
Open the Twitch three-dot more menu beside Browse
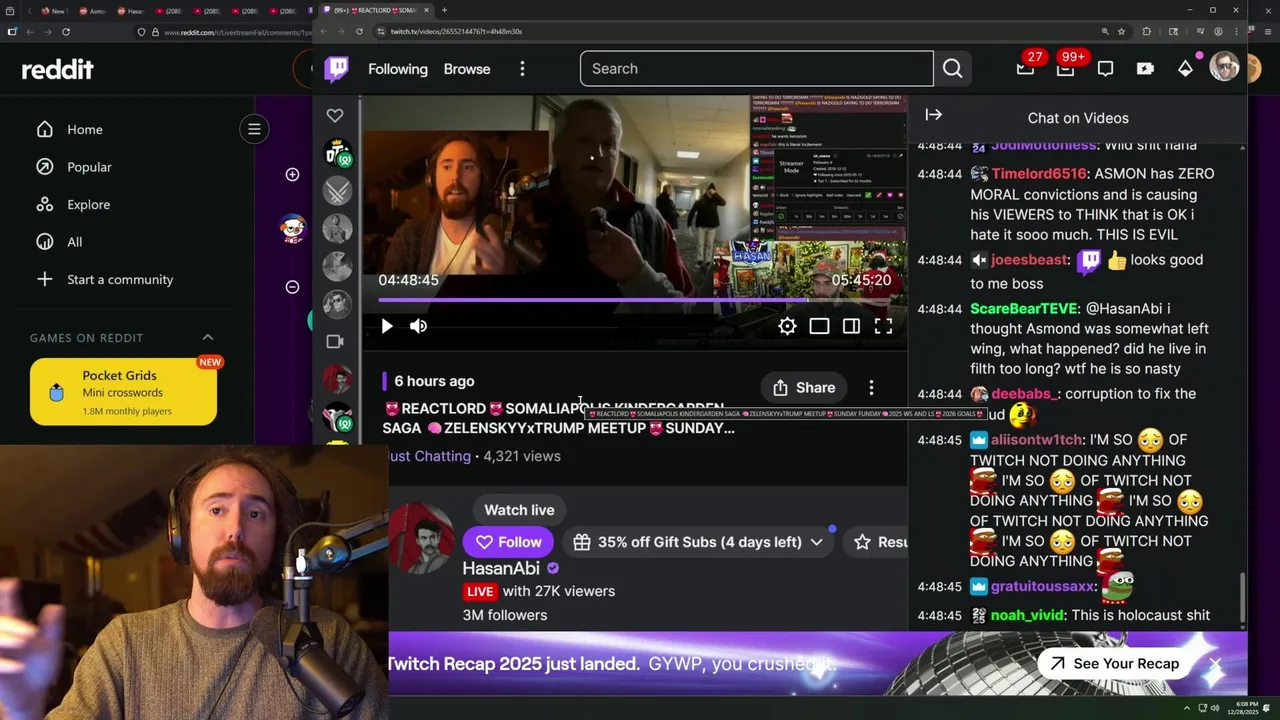(522, 69)
